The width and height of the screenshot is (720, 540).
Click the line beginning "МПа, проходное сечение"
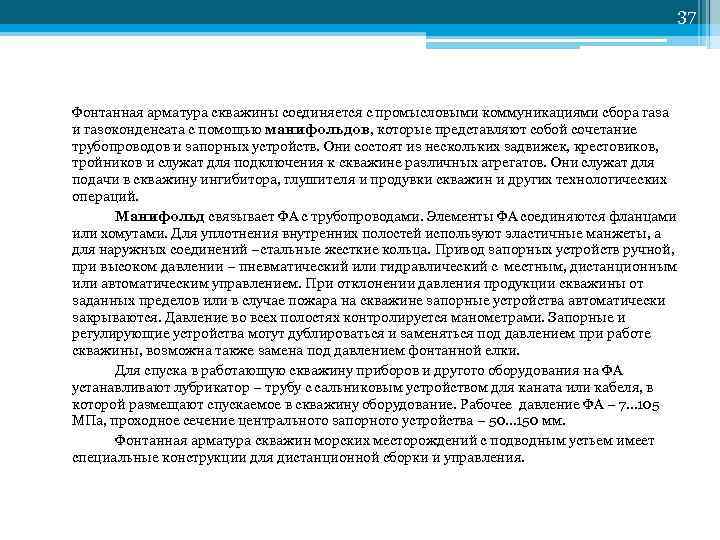(319, 421)
